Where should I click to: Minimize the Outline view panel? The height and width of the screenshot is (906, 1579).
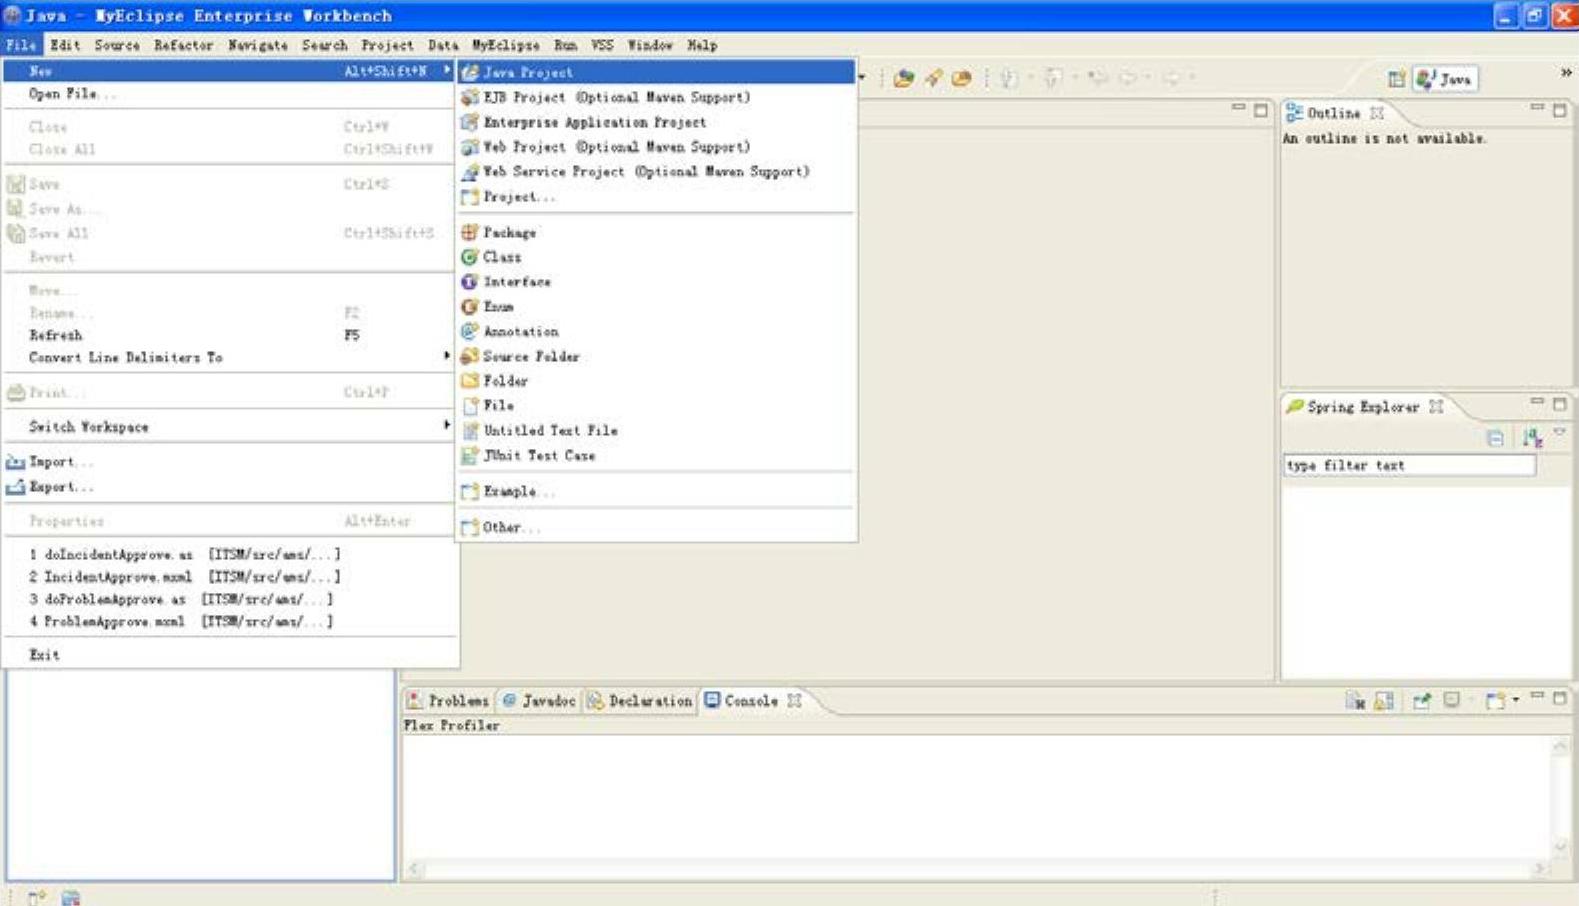pos(1537,107)
